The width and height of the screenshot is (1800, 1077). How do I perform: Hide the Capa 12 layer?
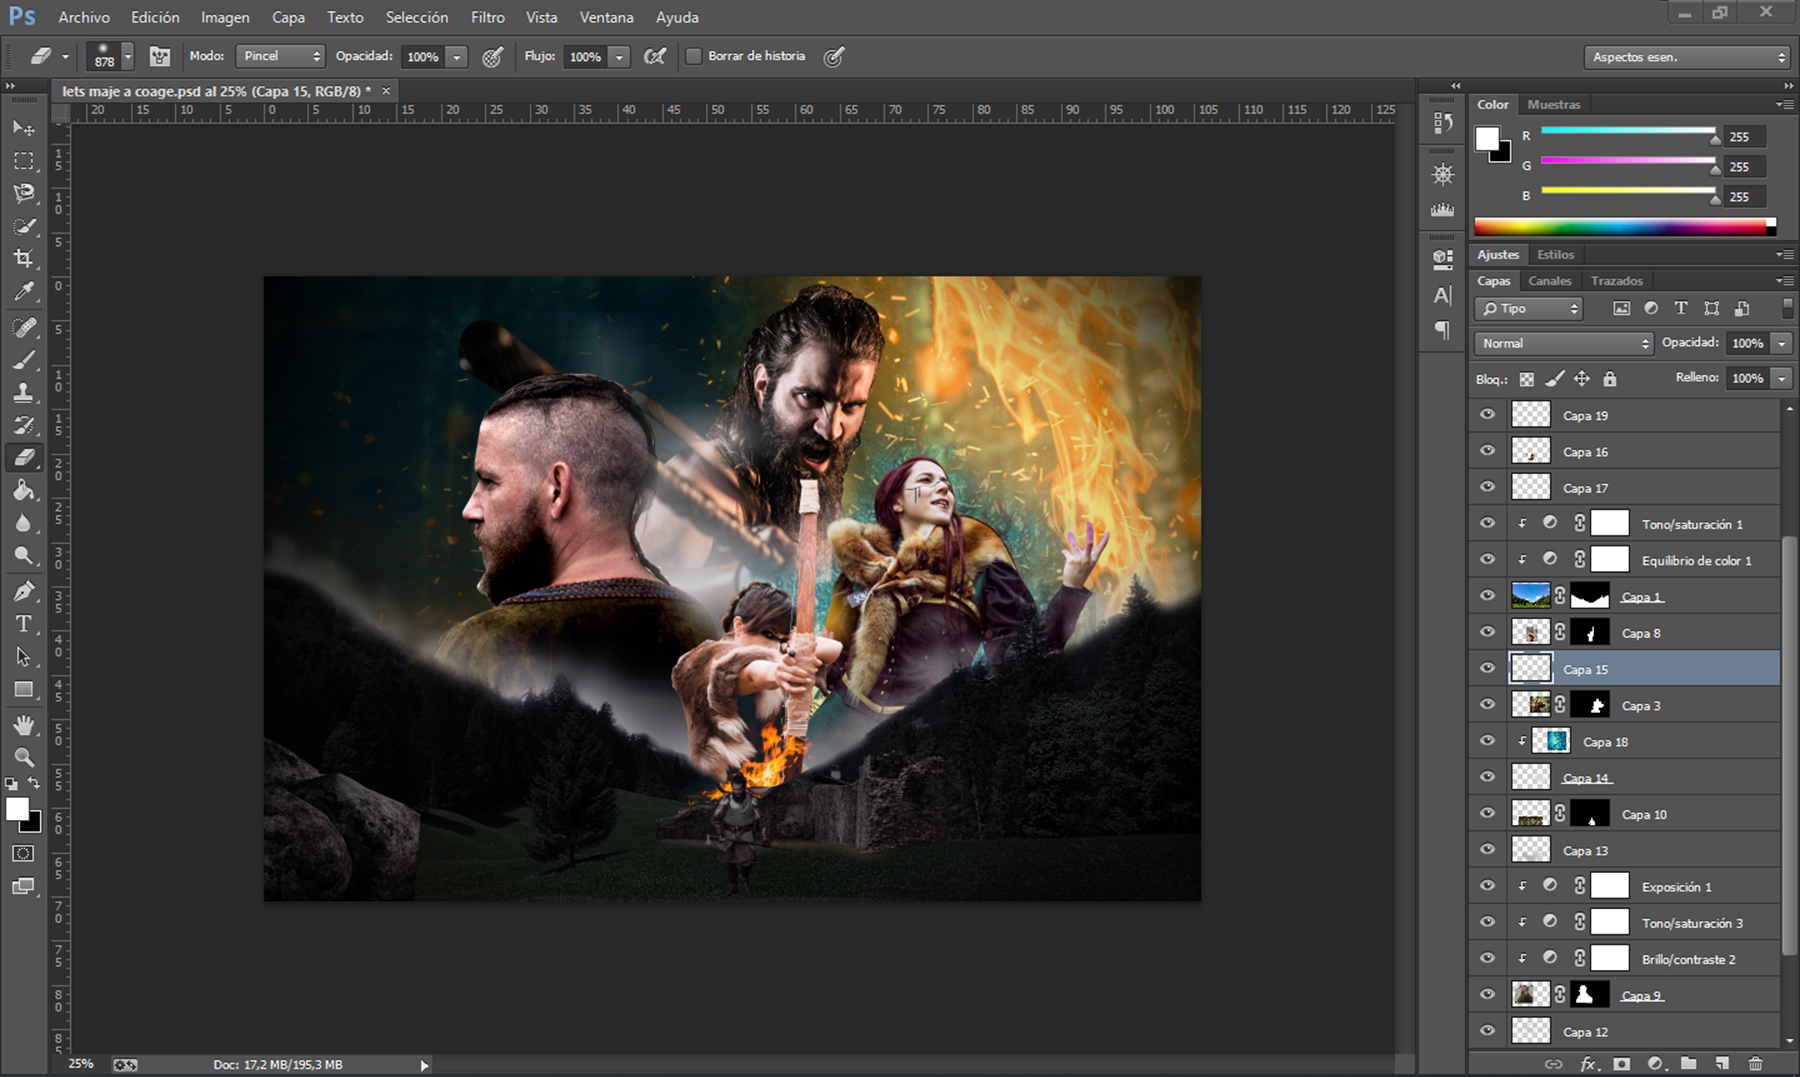point(1488,1031)
